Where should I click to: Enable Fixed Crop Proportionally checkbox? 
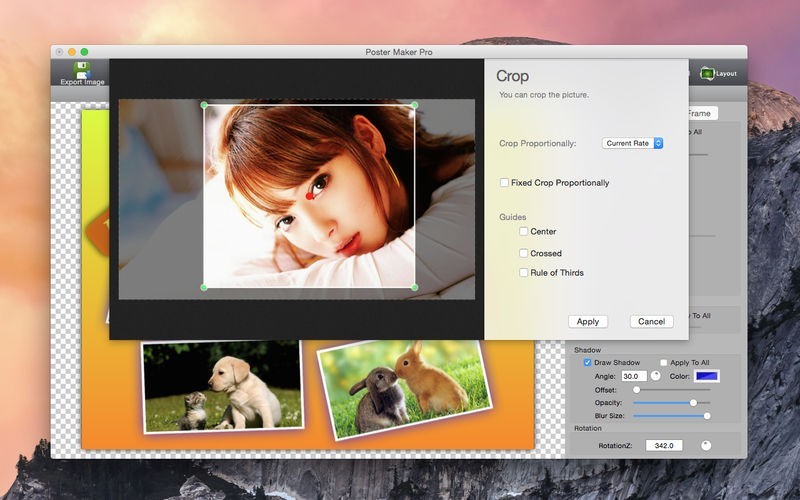pos(505,183)
